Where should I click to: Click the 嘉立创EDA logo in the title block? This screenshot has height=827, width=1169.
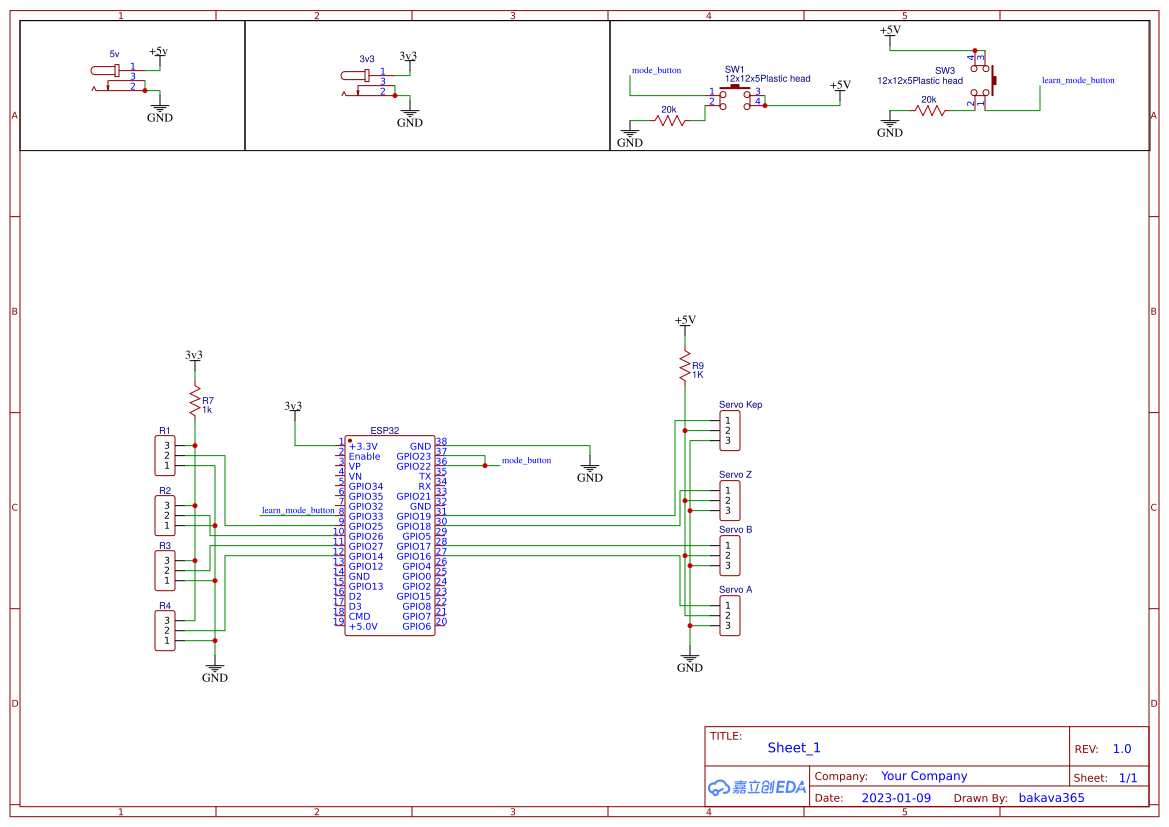point(755,787)
